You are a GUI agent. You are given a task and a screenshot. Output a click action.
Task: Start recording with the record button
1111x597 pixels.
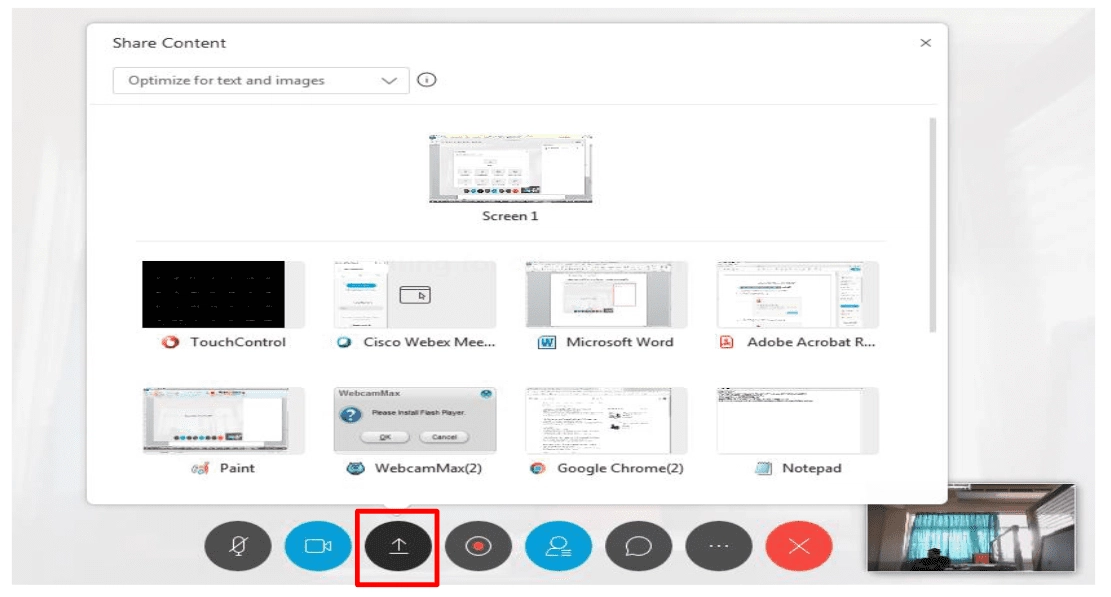pos(478,546)
